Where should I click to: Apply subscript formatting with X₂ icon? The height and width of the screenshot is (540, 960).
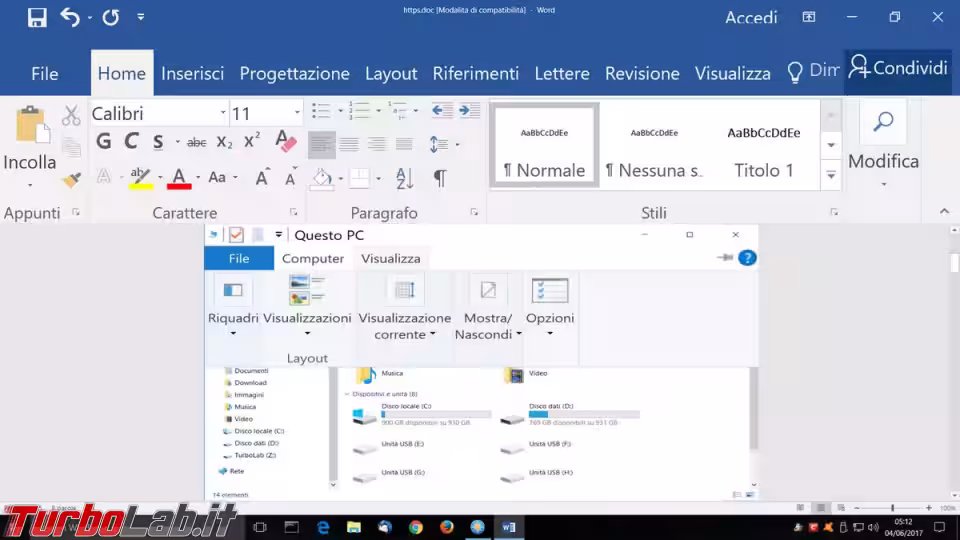point(224,142)
